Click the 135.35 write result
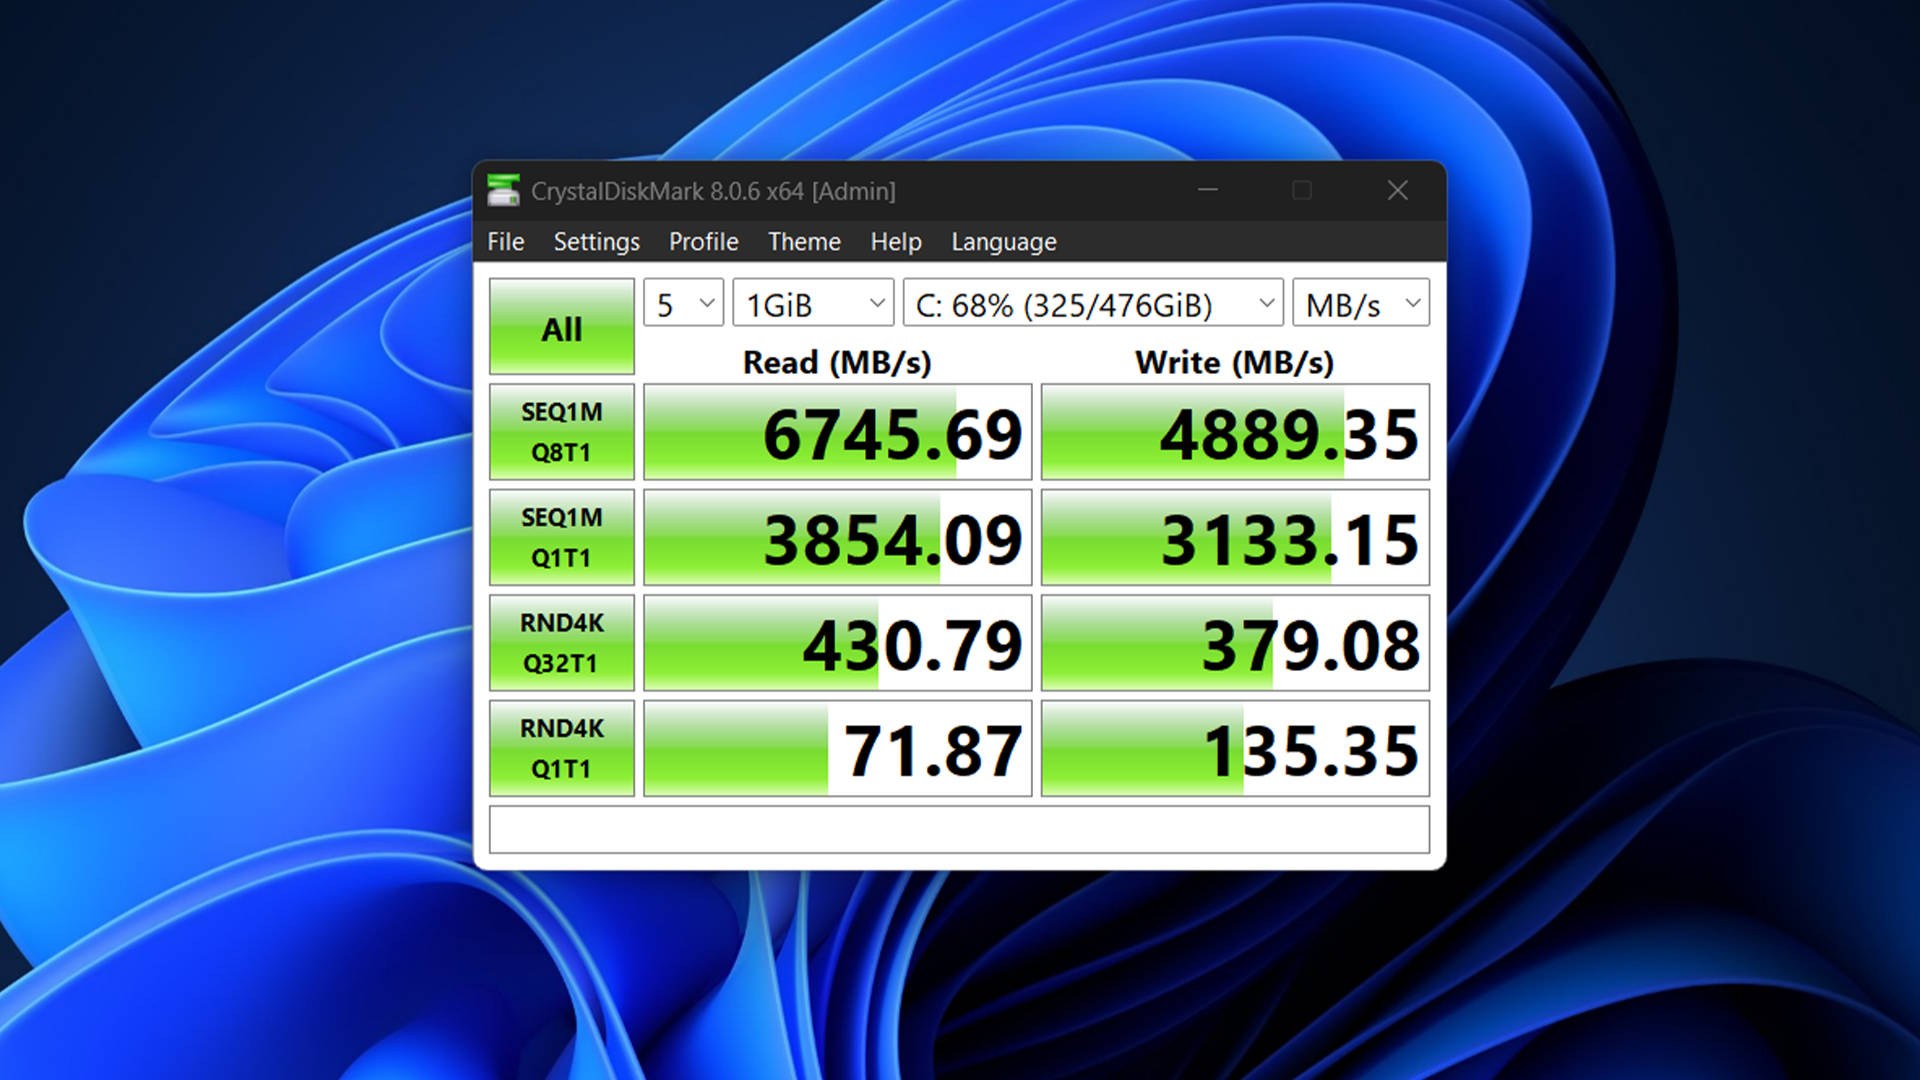1920x1080 pixels. [x=1235, y=749]
